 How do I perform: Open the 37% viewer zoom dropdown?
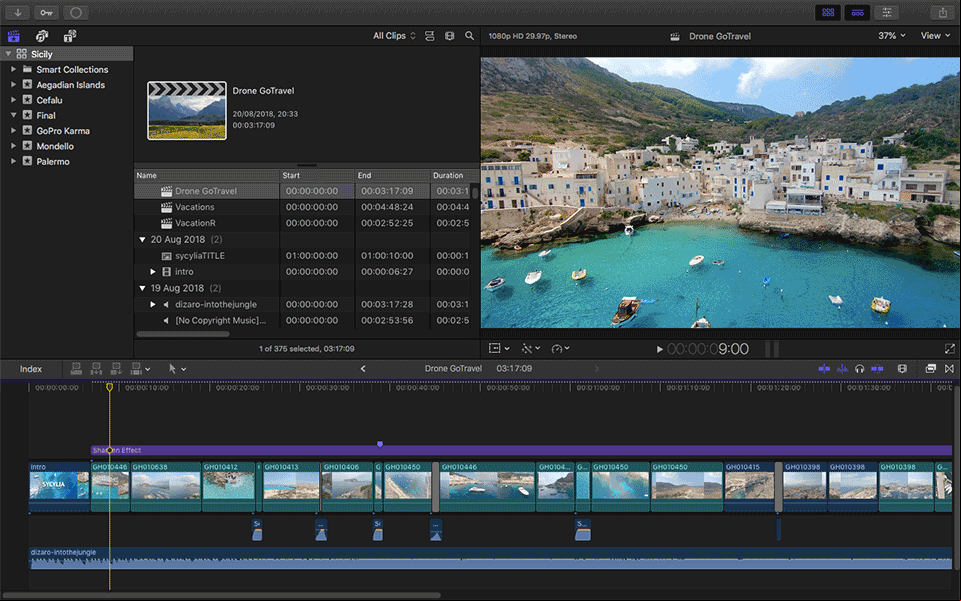click(891, 36)
